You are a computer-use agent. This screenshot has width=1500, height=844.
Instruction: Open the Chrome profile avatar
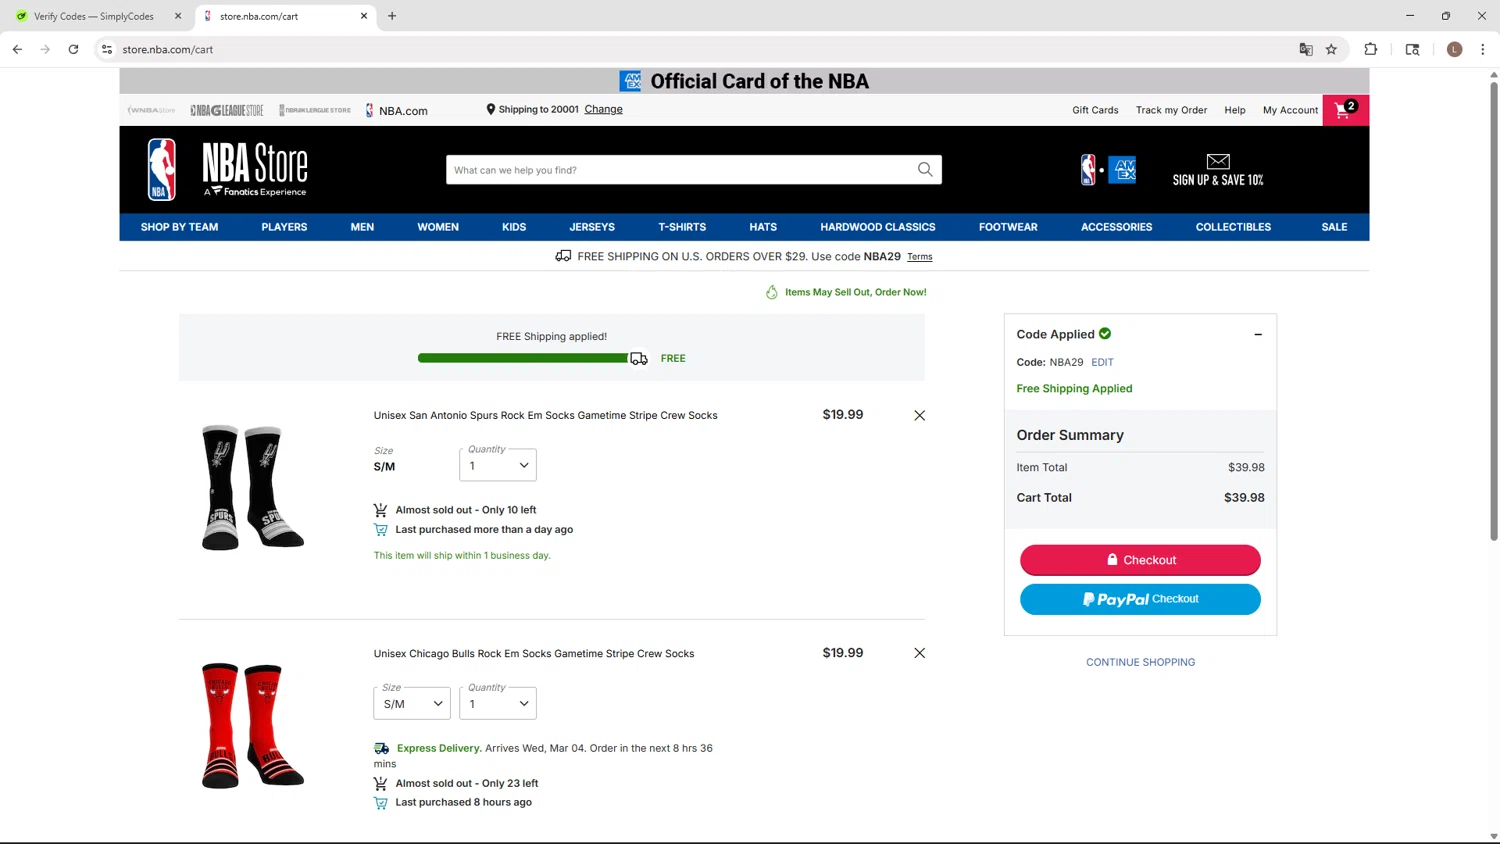1454,49
